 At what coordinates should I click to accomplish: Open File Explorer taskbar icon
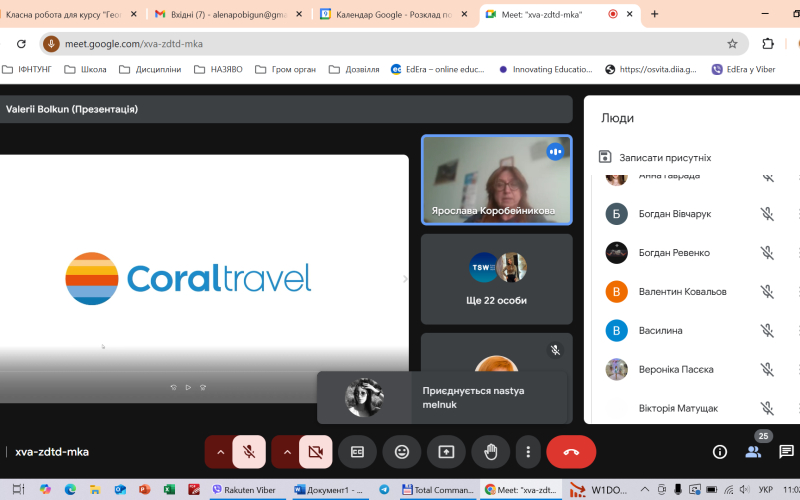pyautogui.click(x=95, y=490)
